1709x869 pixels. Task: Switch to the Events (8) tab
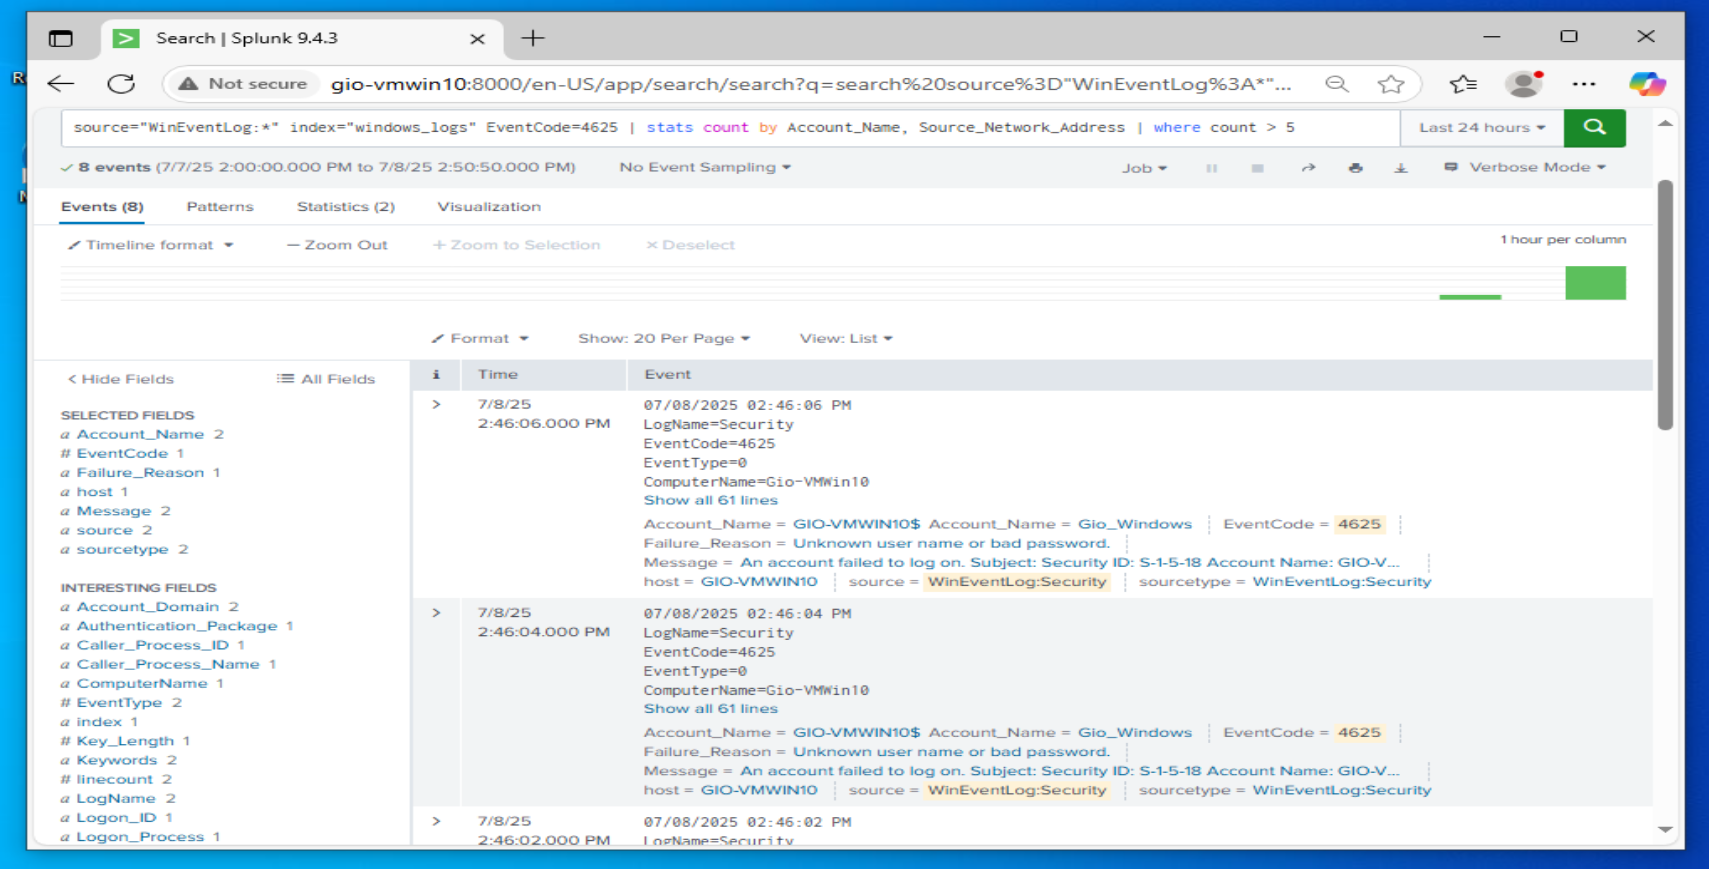[x=102, y=207]
